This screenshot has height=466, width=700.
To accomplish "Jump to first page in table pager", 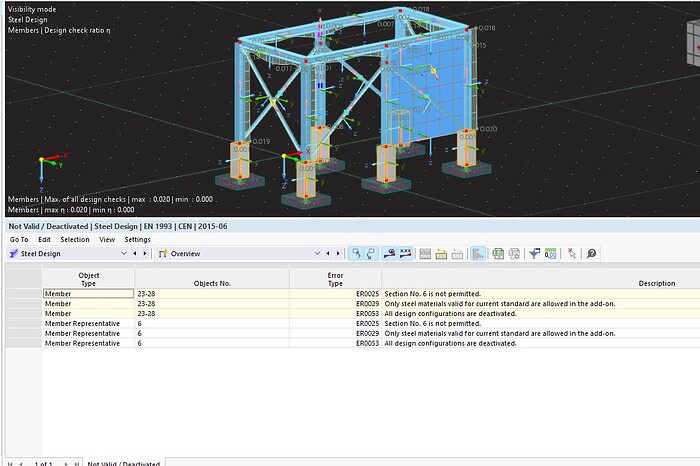I will [10, 464].
